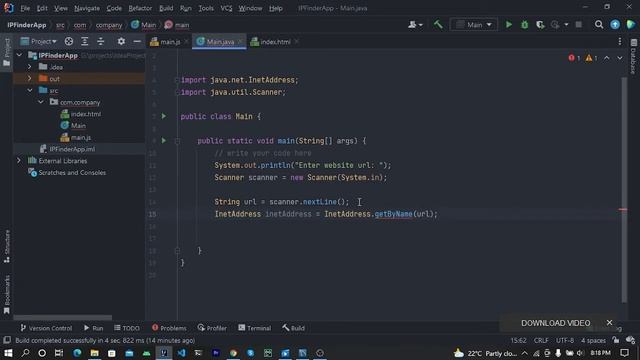Open profiler run options dropdown arrow
The image size is (640, 360).
tap(566, 25)
